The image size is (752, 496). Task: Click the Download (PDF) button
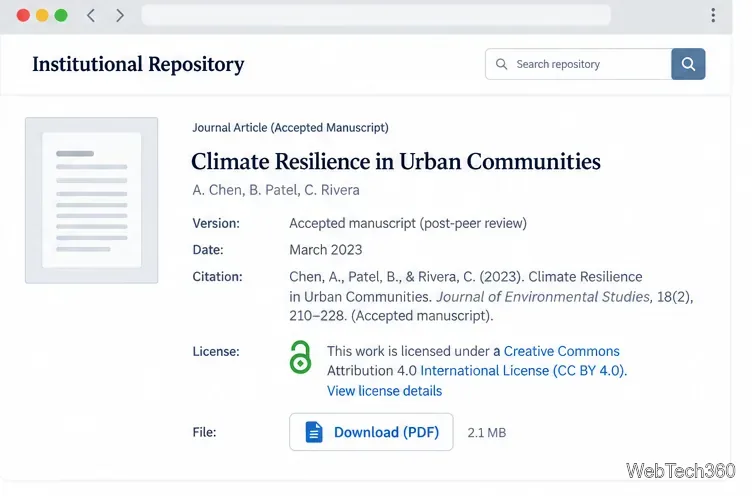pyautogui.click(x=371, y=432)
